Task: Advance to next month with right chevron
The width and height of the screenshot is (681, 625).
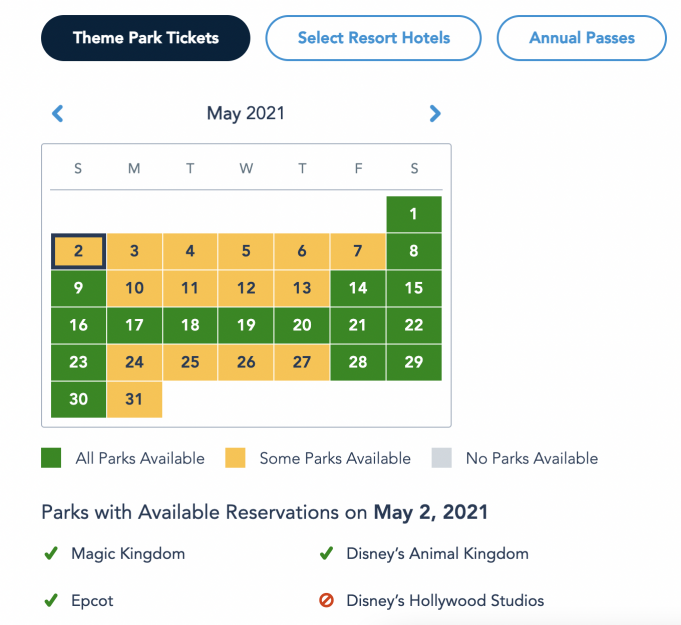Action: point(435,114)
